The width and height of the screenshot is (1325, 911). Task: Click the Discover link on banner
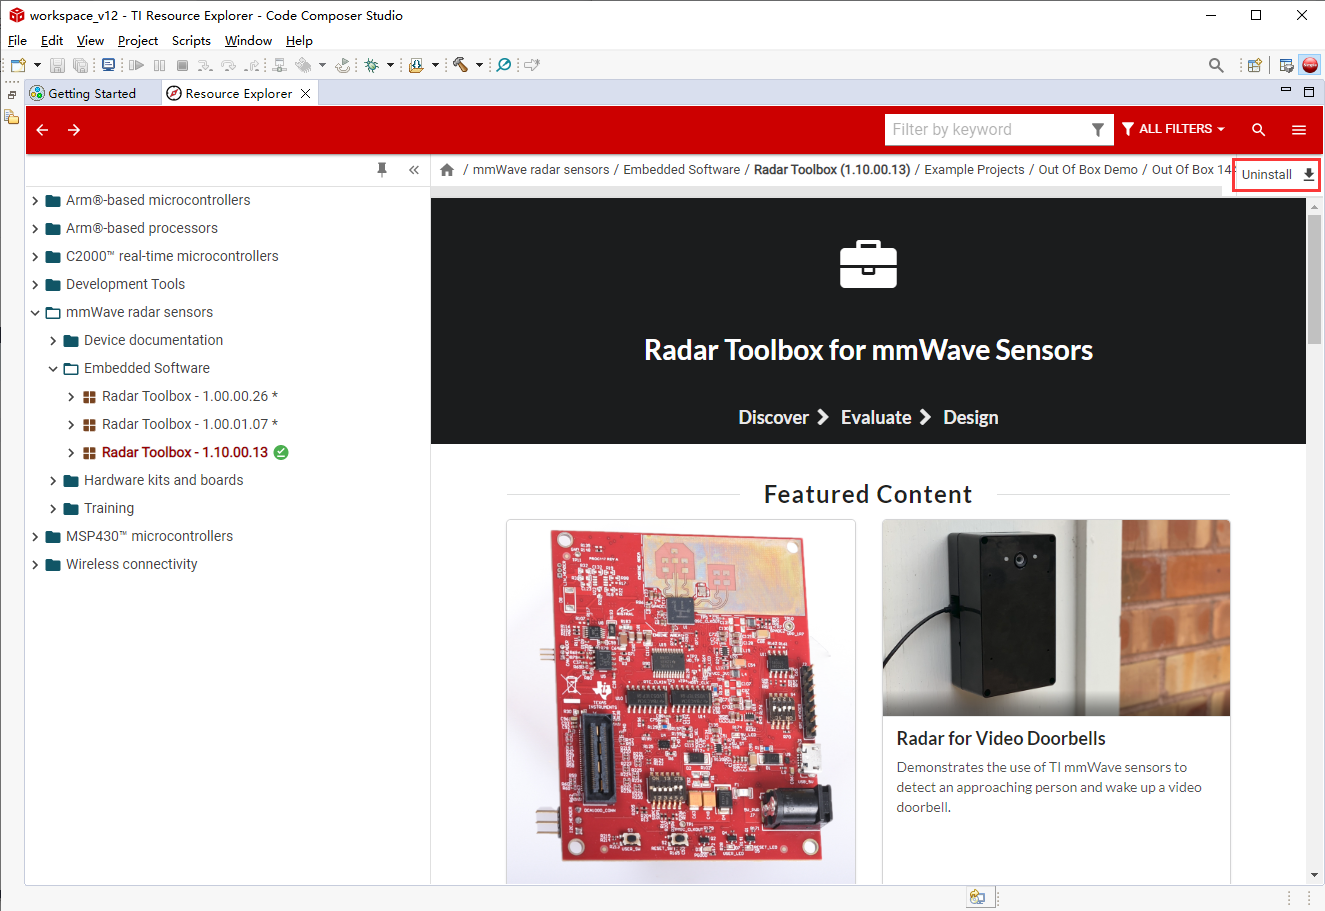pos(774,418)
